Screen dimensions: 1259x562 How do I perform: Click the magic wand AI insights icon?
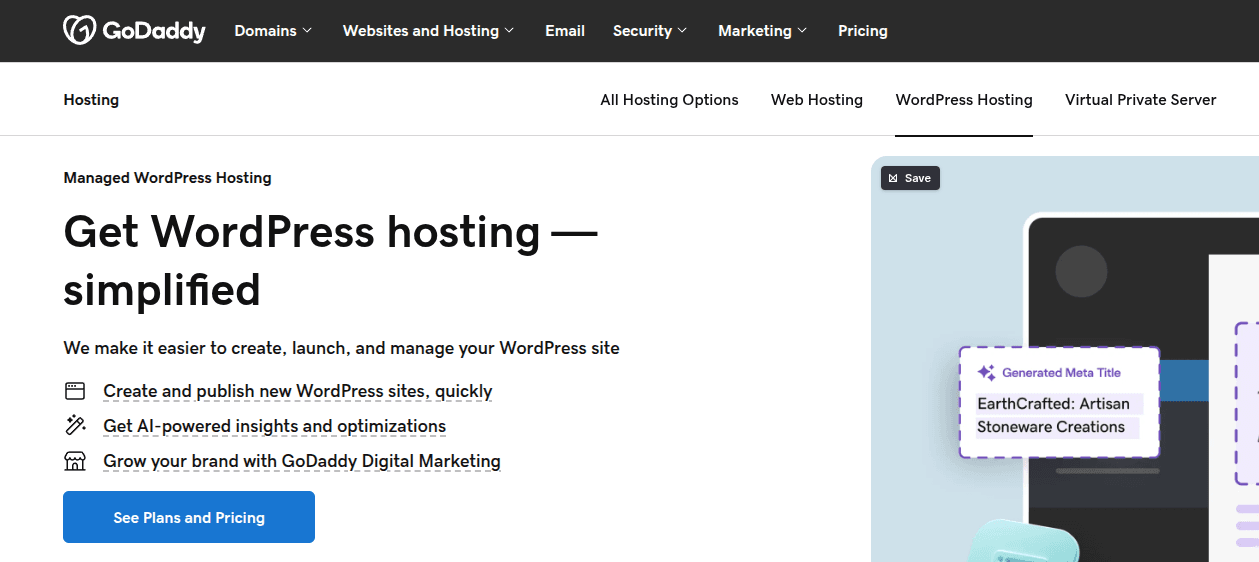click(75, 426)
